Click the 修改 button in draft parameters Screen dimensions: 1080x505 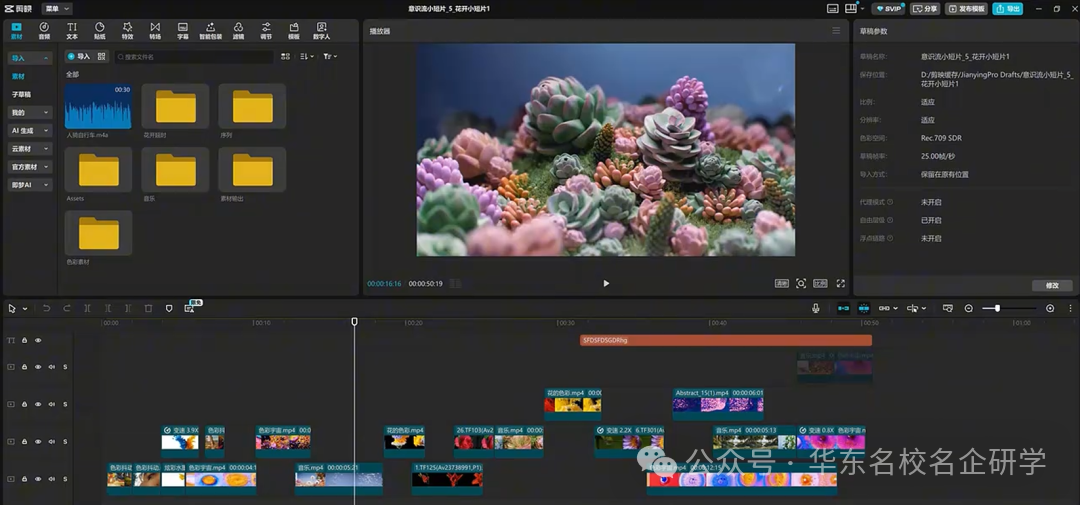(1051, 285)
